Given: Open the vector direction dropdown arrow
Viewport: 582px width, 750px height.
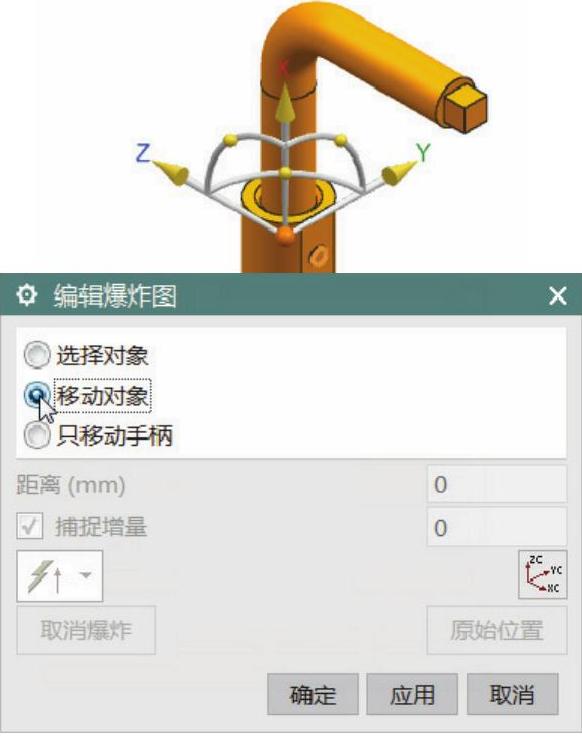Looking at the screenshot, I should (86, 574).
